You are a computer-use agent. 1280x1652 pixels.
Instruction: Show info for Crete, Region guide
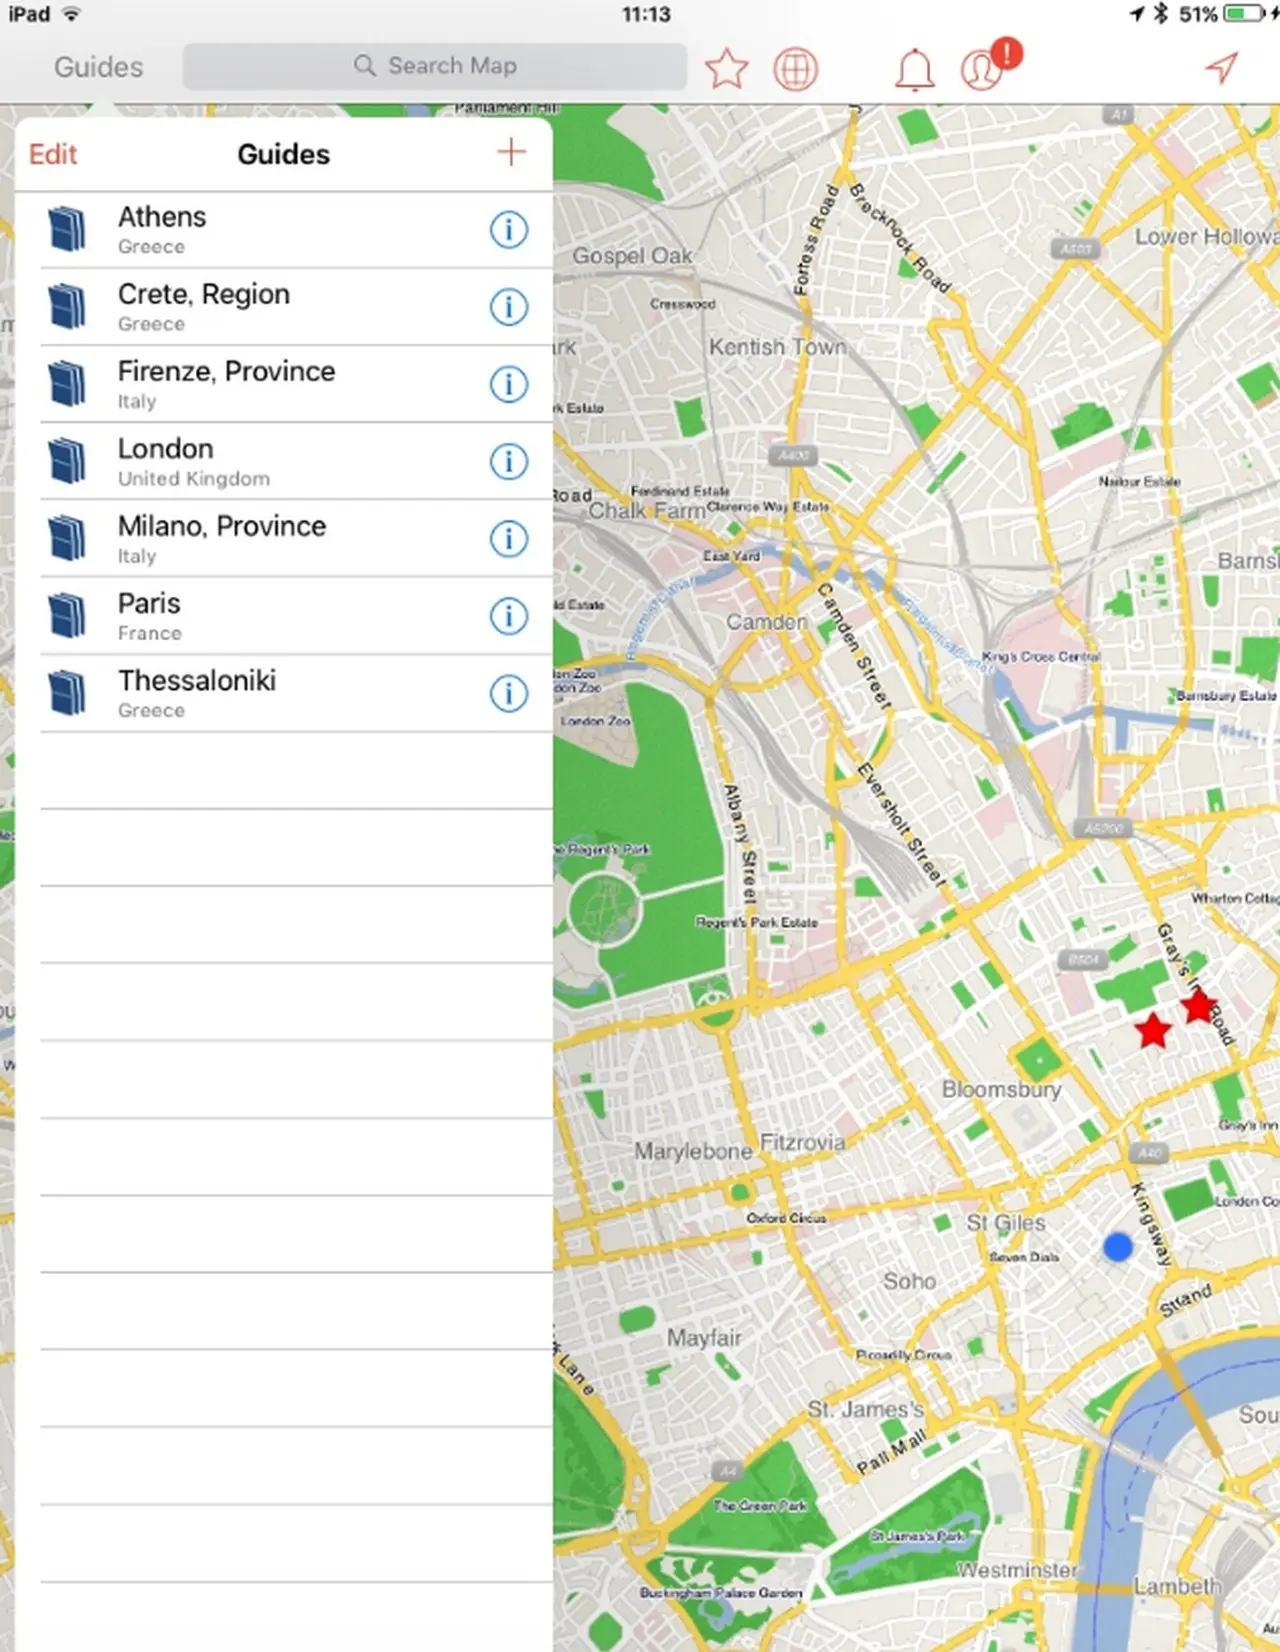tap(509, 307)
